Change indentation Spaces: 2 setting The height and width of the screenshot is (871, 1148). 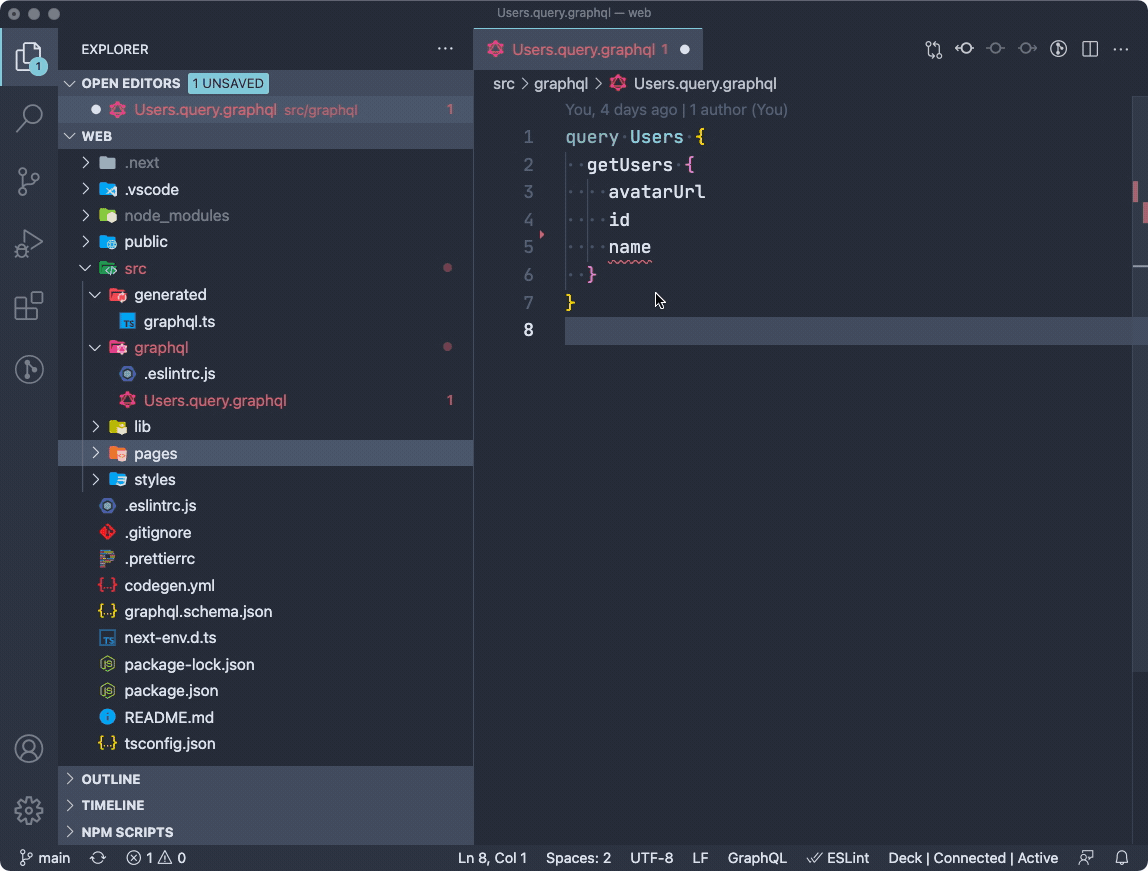pos(578,858)
